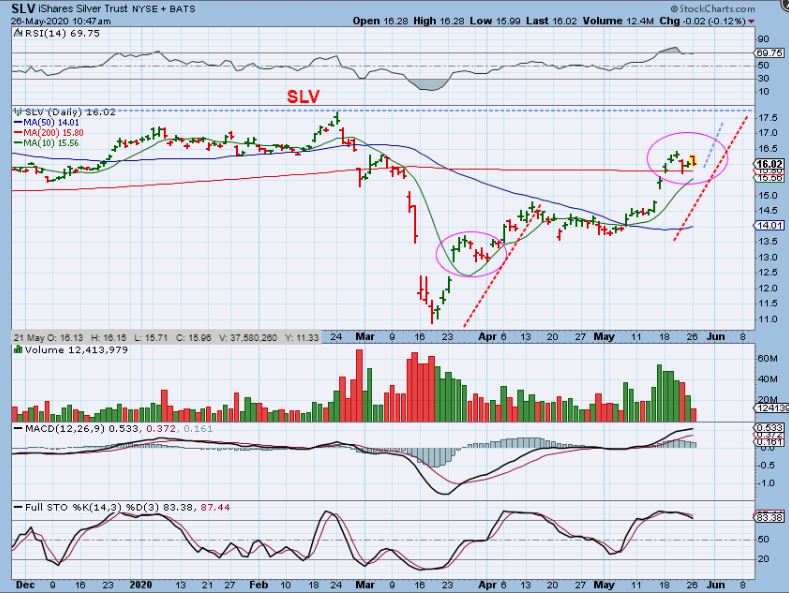This screenshot has width=789, height=593.
Task: Click the 69.75 RSI value tag on the right axis
Action: pyautogui.click(x=768, y=53)
